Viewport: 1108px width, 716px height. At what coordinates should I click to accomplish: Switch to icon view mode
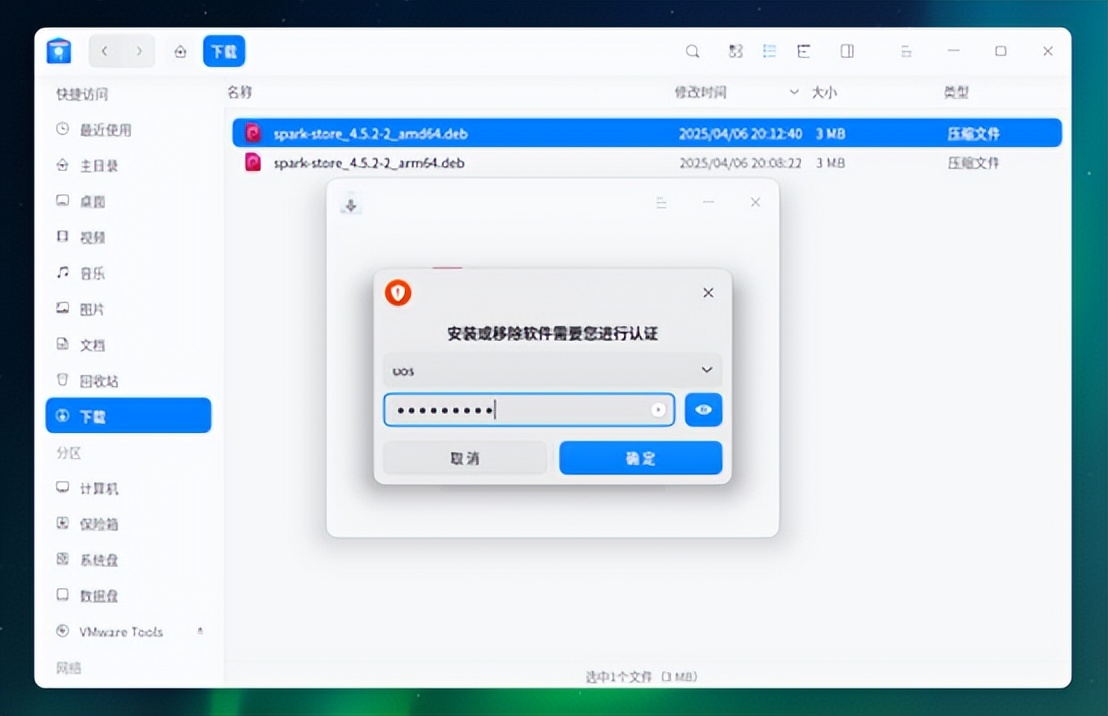[x=736, y=50]
